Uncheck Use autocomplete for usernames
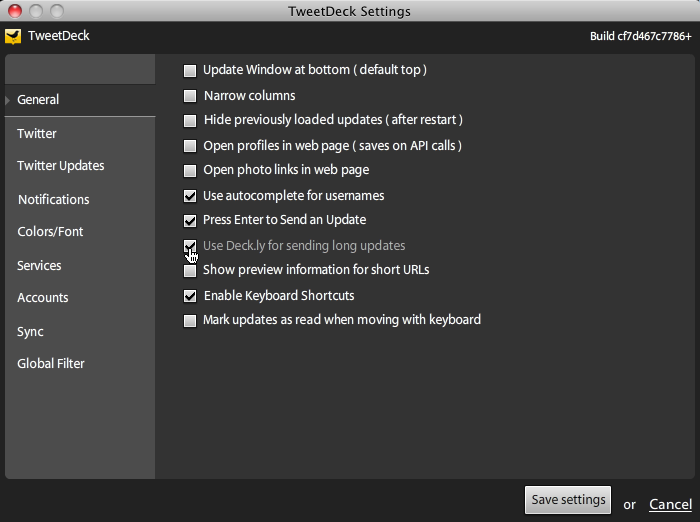Image resolution: width=700 pixels, height=522 pixels. 190,196
